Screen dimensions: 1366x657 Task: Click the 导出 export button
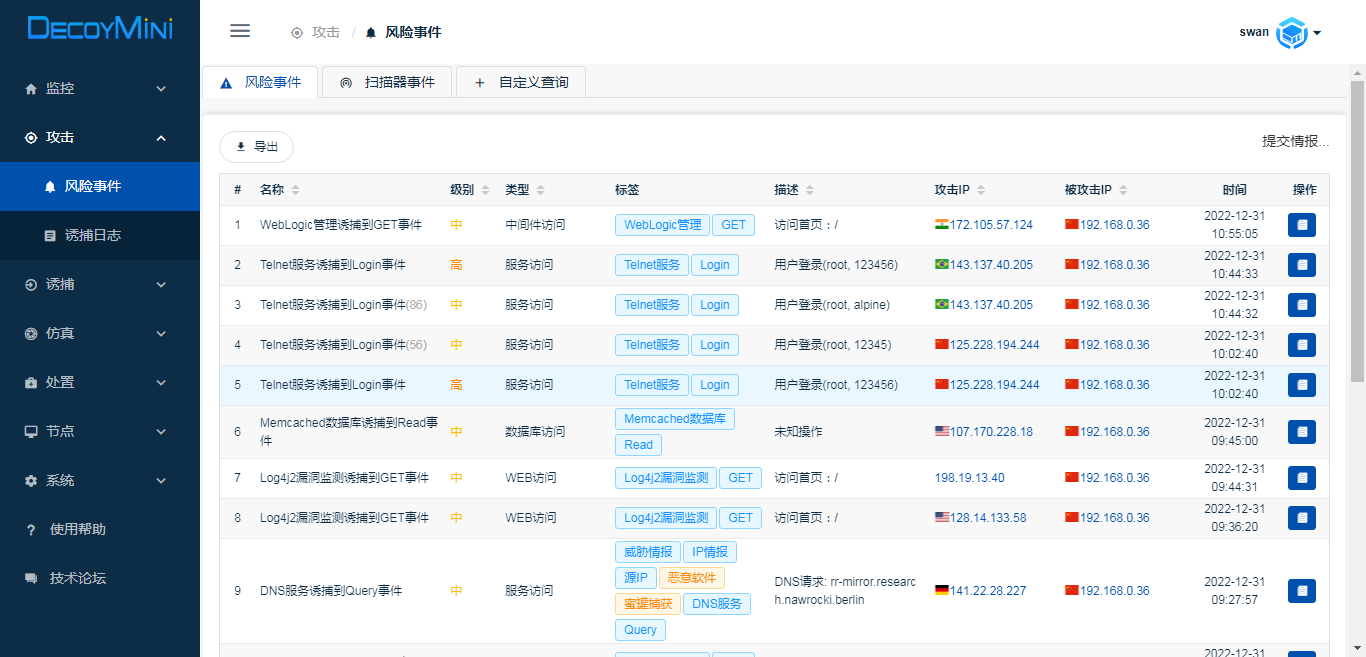click(x=256, y=147)
